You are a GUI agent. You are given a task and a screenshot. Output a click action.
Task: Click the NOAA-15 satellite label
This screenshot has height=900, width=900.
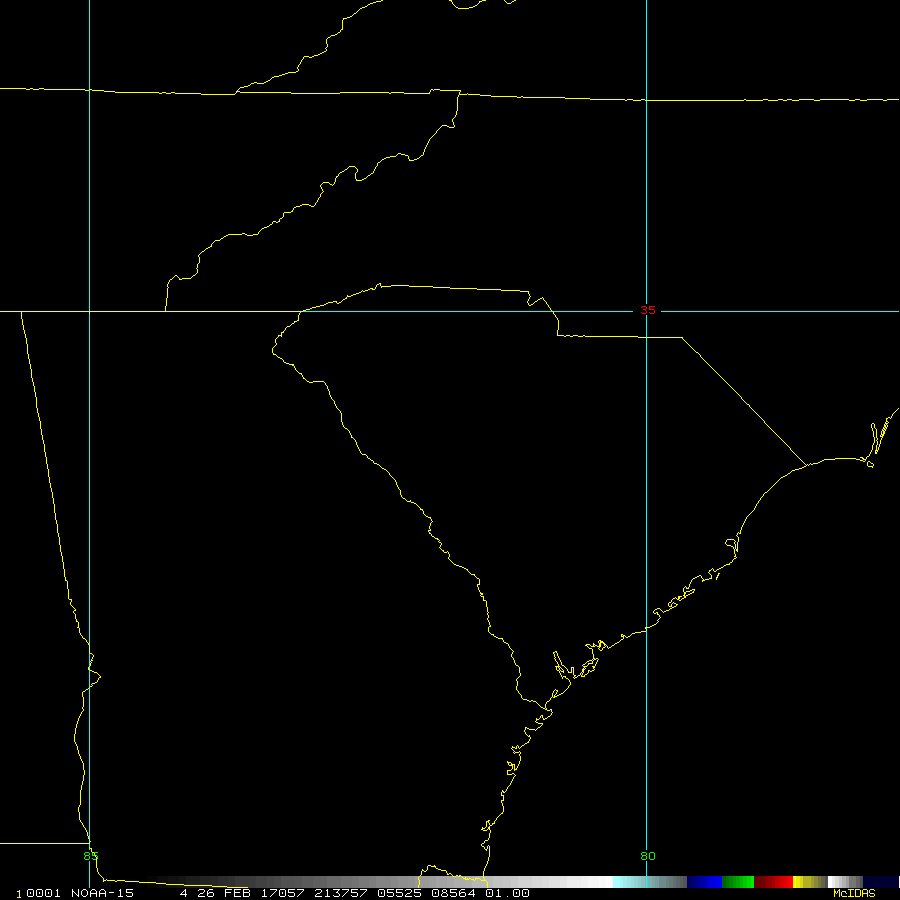point(102,893)
